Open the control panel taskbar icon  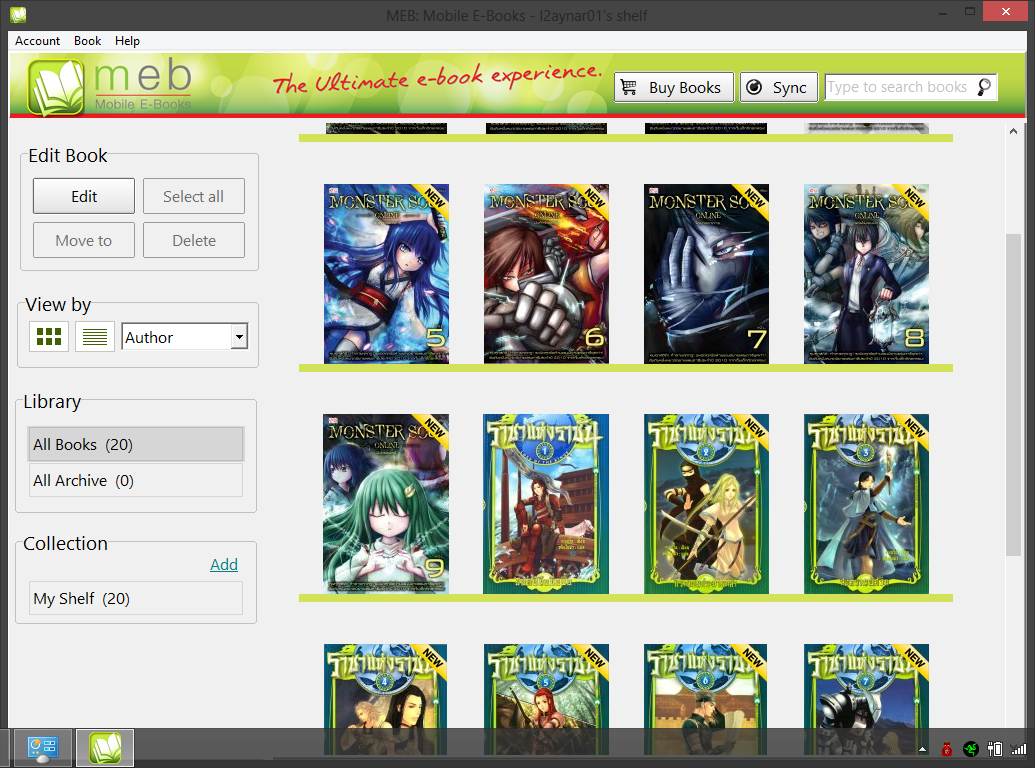click(43, 748)
